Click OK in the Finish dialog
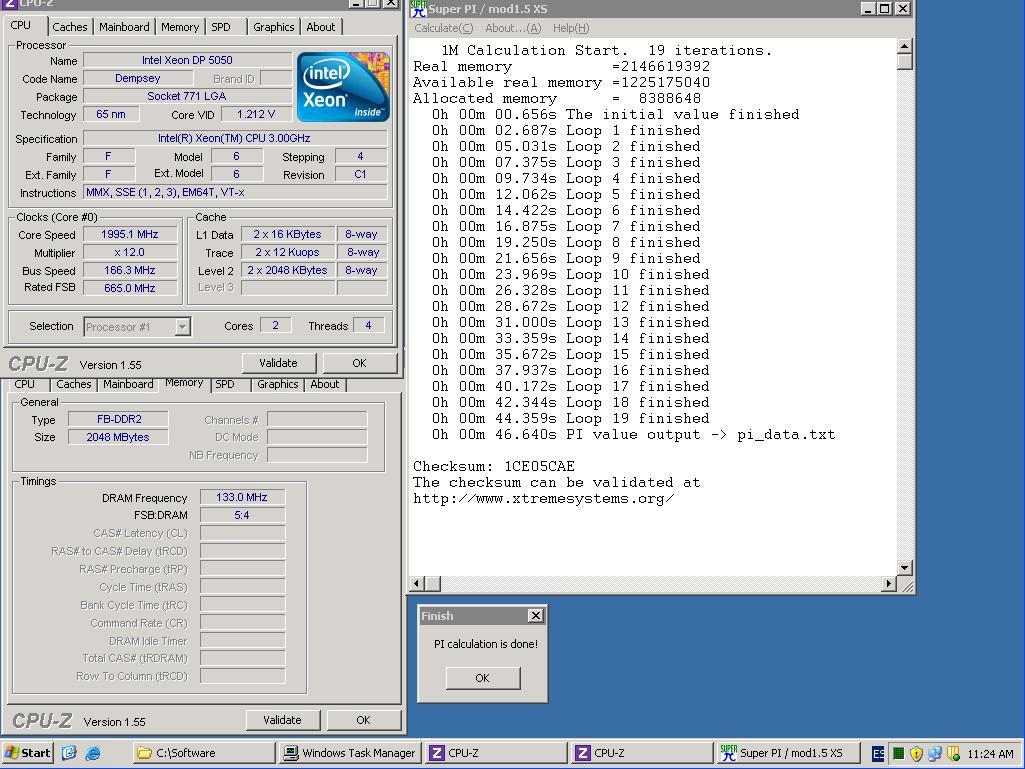1025x769 pixels. [x=482, y=678]
